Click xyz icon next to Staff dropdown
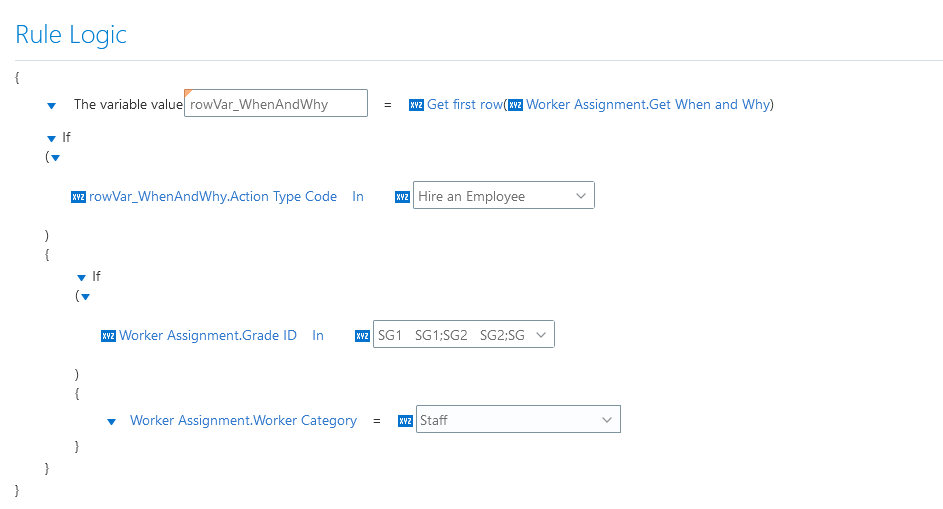 click(405, 421)
